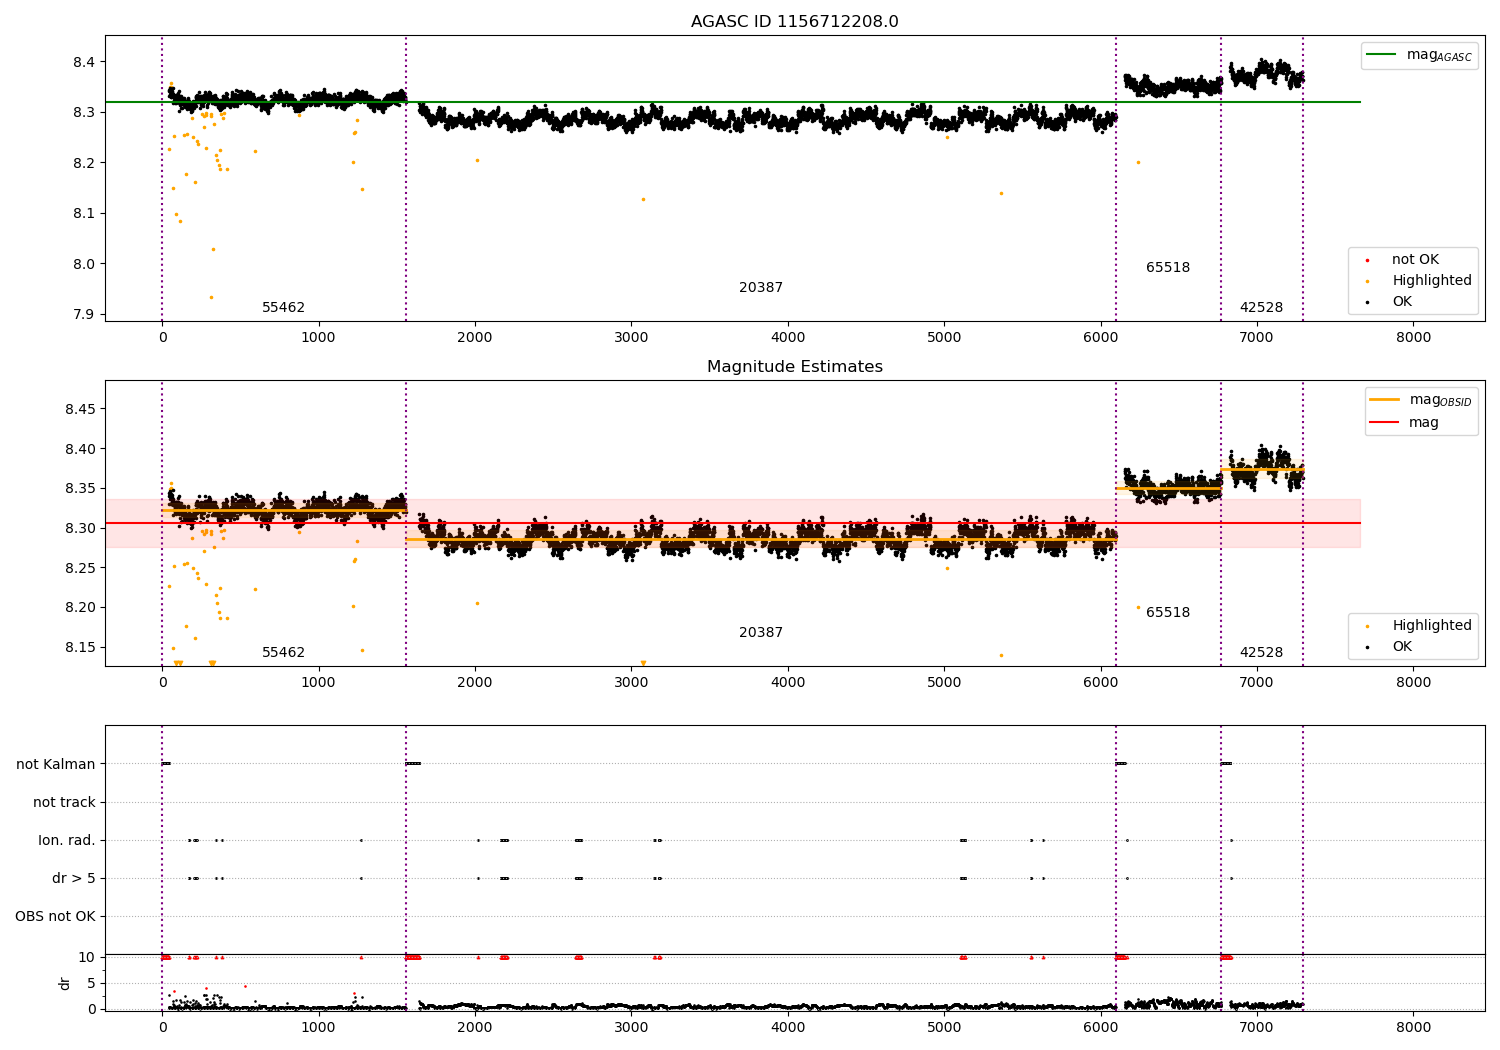
Task: Click obsid label 20387 in Magnitude Estimates plot
Action: (x=761, y=633)
